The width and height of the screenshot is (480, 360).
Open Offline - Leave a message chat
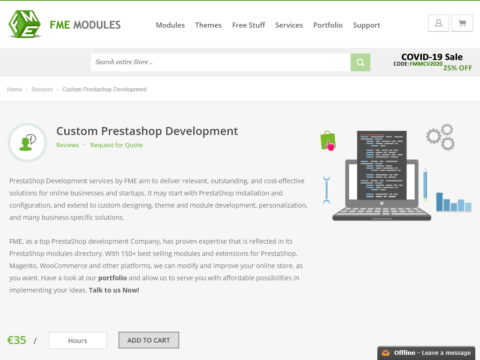pos(426,353)
